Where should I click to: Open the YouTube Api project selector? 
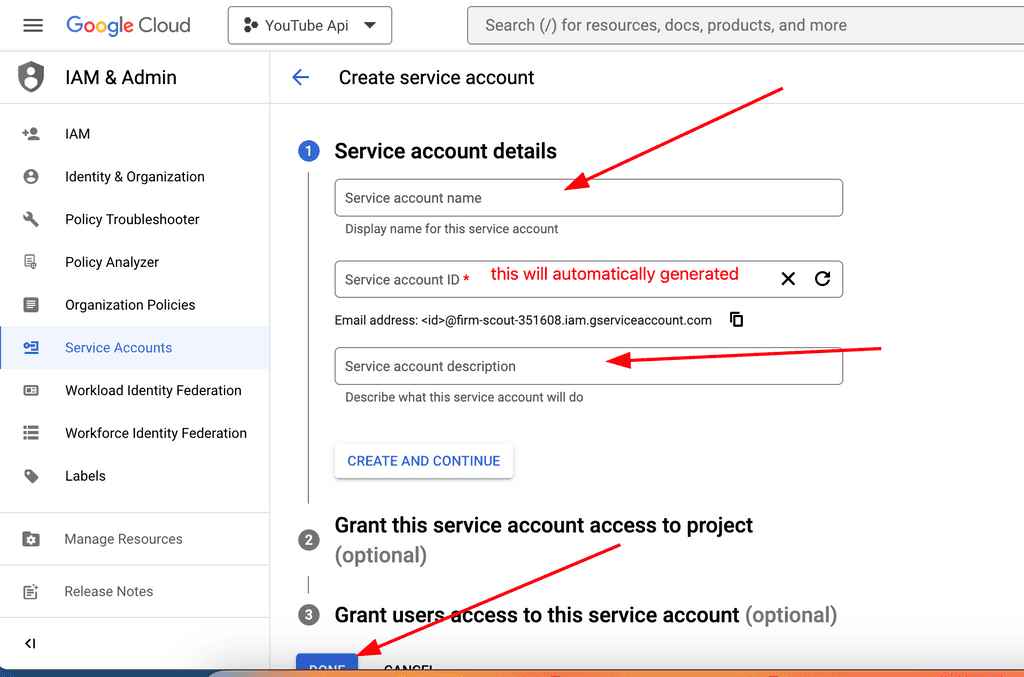tap(310, 25)
